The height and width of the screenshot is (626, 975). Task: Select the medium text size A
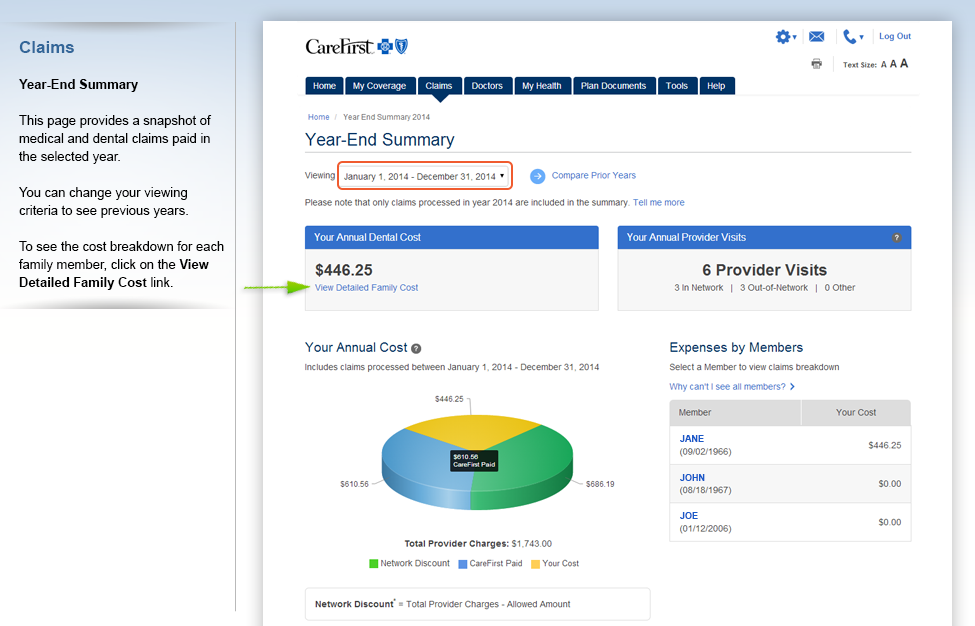click(893, 64)
